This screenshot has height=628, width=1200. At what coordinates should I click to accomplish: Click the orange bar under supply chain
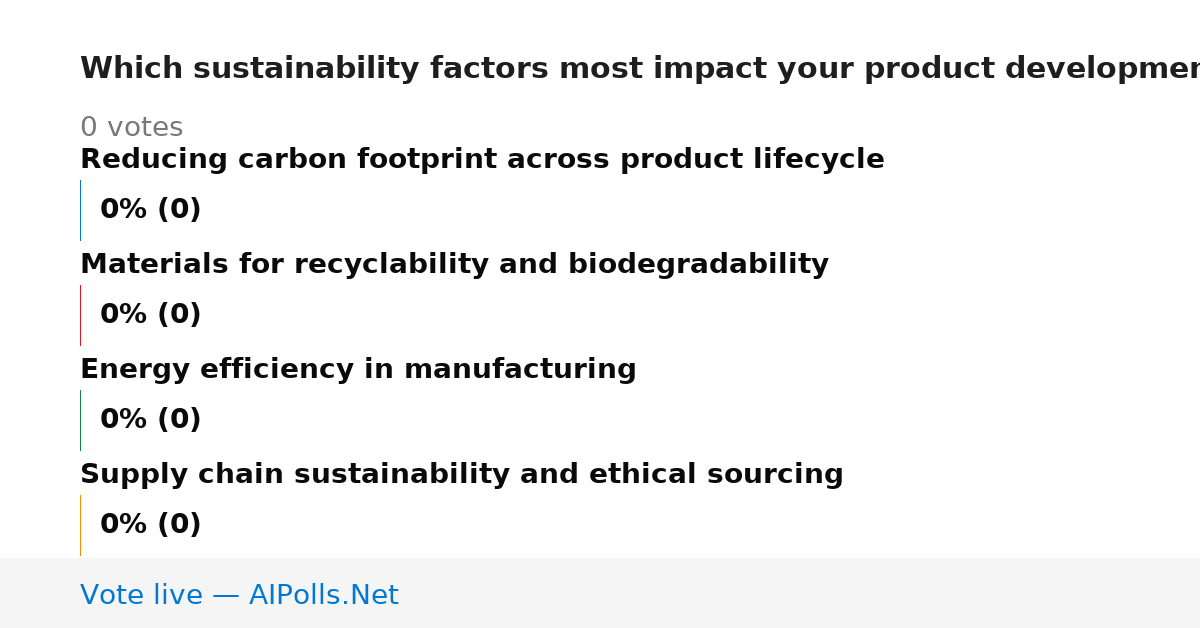(80, 525)
